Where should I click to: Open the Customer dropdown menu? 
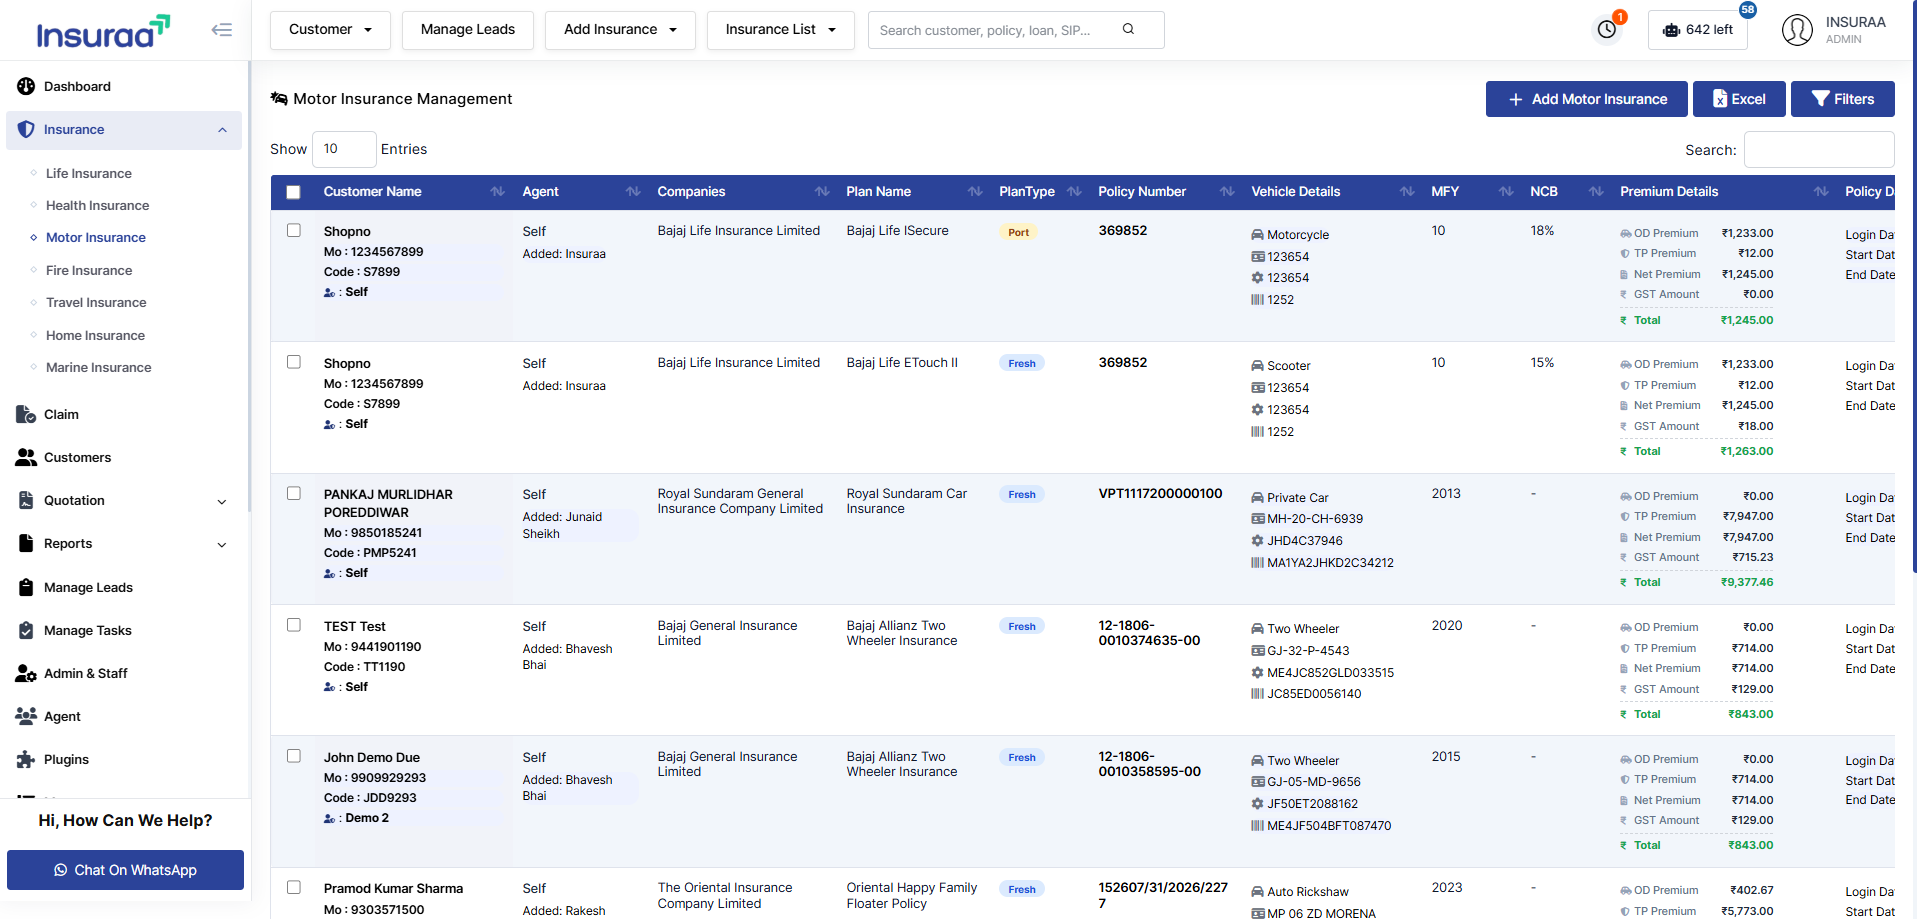click(x=330, y=30)
